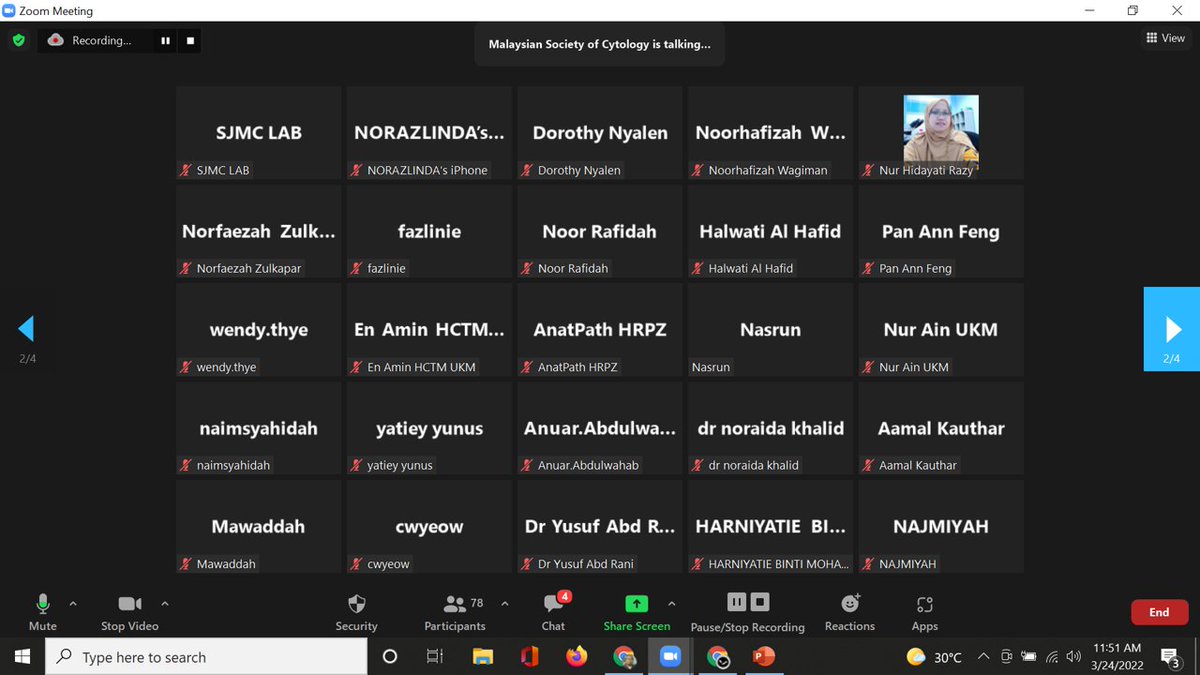This screenshot has width=1200, height=675.
Task: Show hidden system tray icons
Action: tap(983, 657)
